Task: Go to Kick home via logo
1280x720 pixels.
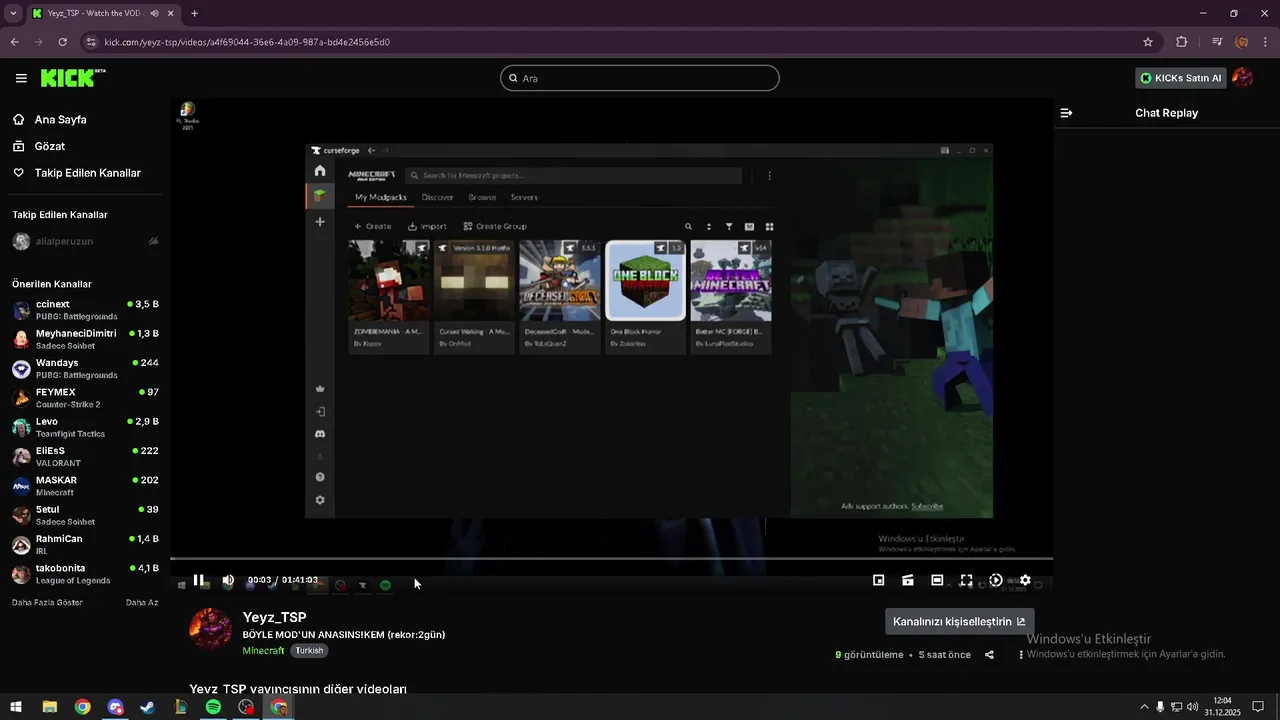Action: click(x=72, y=78)
